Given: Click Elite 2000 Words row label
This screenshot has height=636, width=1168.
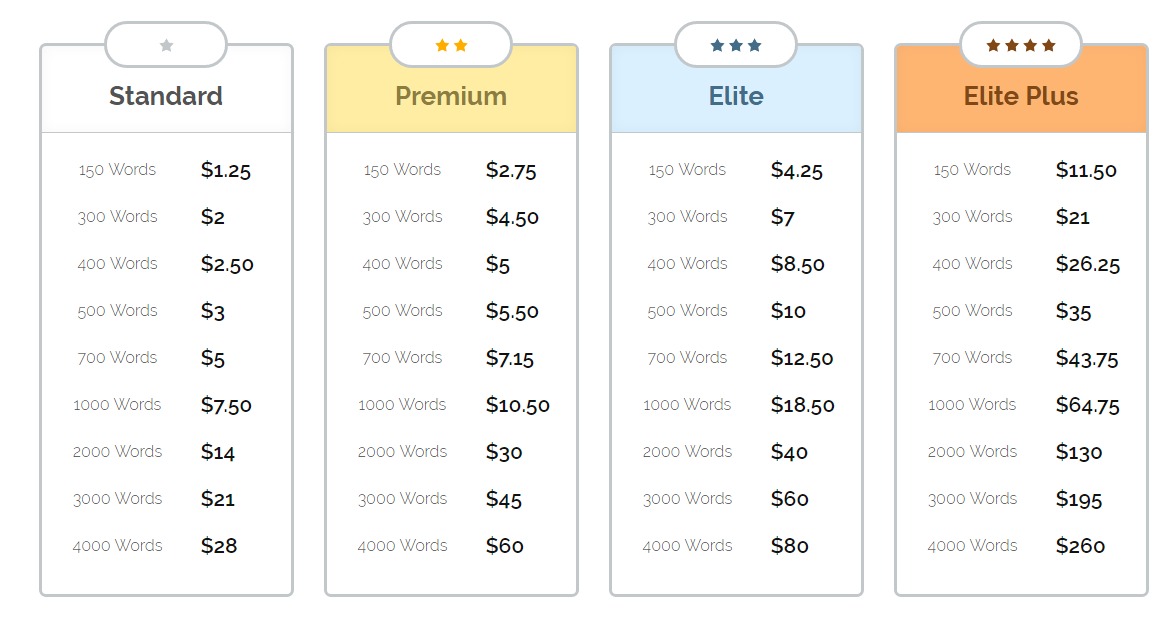Looking at the screenshot, I should [x=688, y=451].
